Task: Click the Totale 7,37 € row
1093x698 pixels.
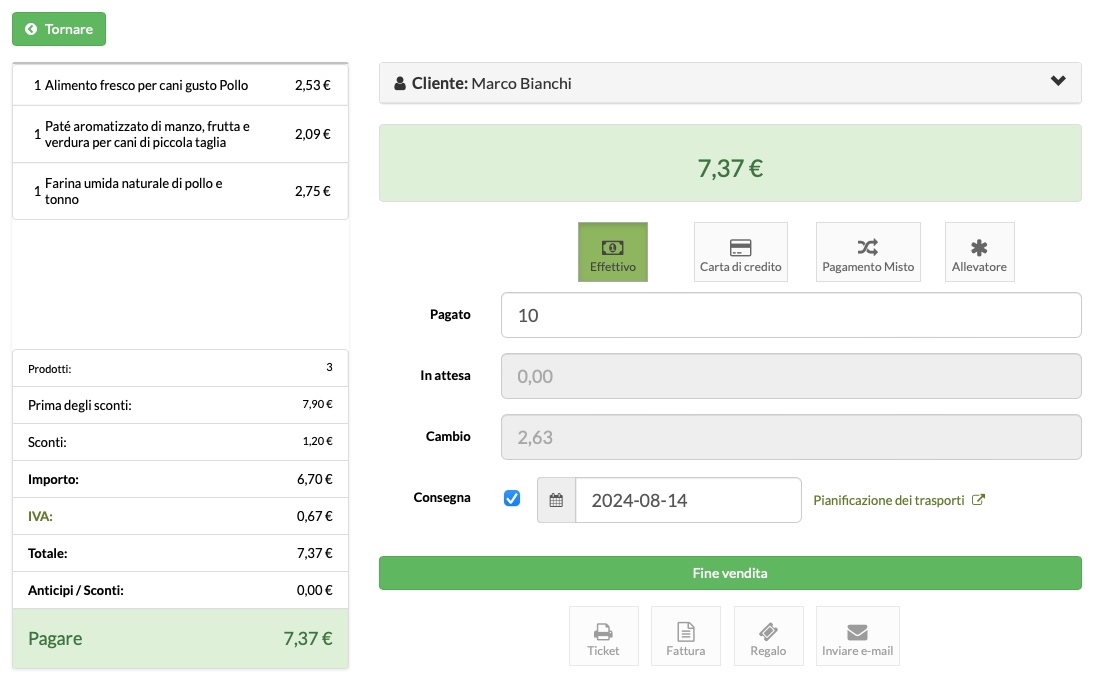Action: tap(180, 553)
